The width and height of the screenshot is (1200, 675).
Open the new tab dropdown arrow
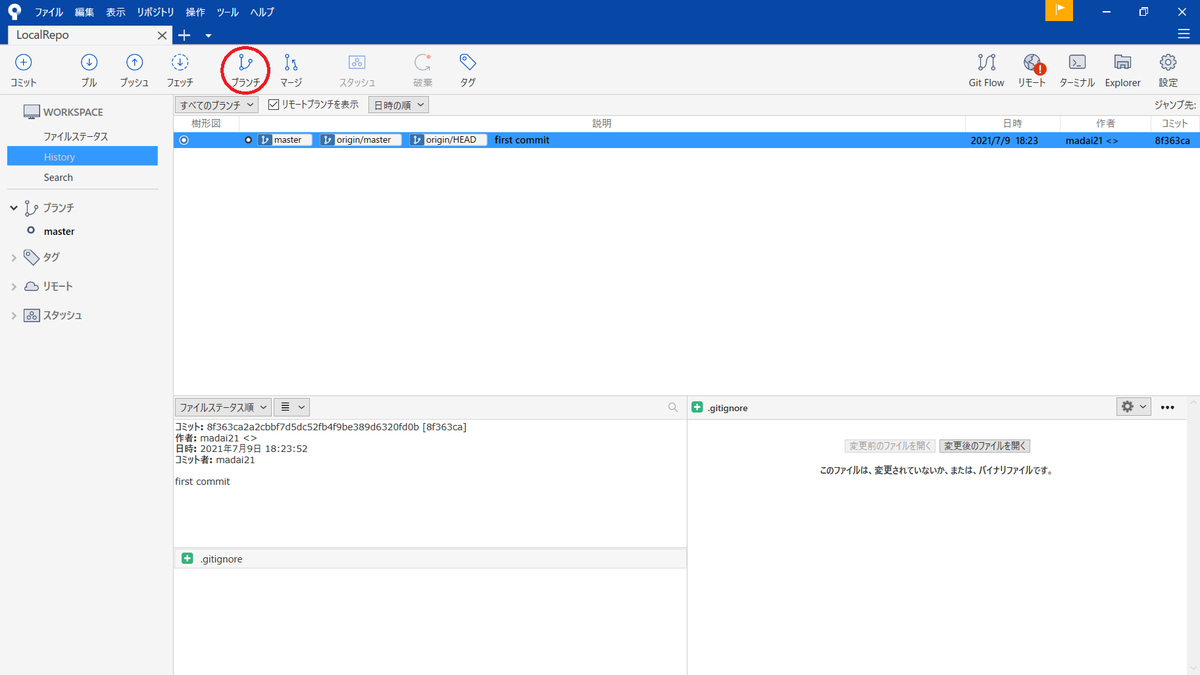(208, 35)
